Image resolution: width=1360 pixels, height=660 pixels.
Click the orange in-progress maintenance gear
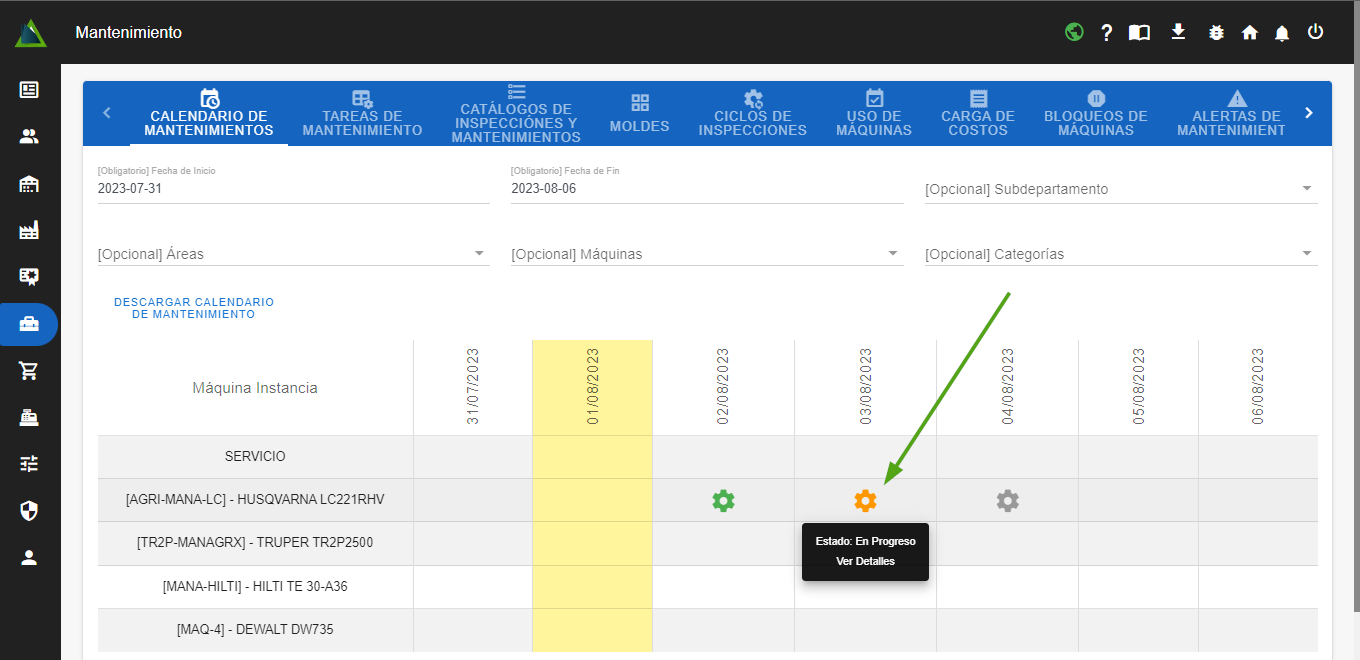coord(865,501)
